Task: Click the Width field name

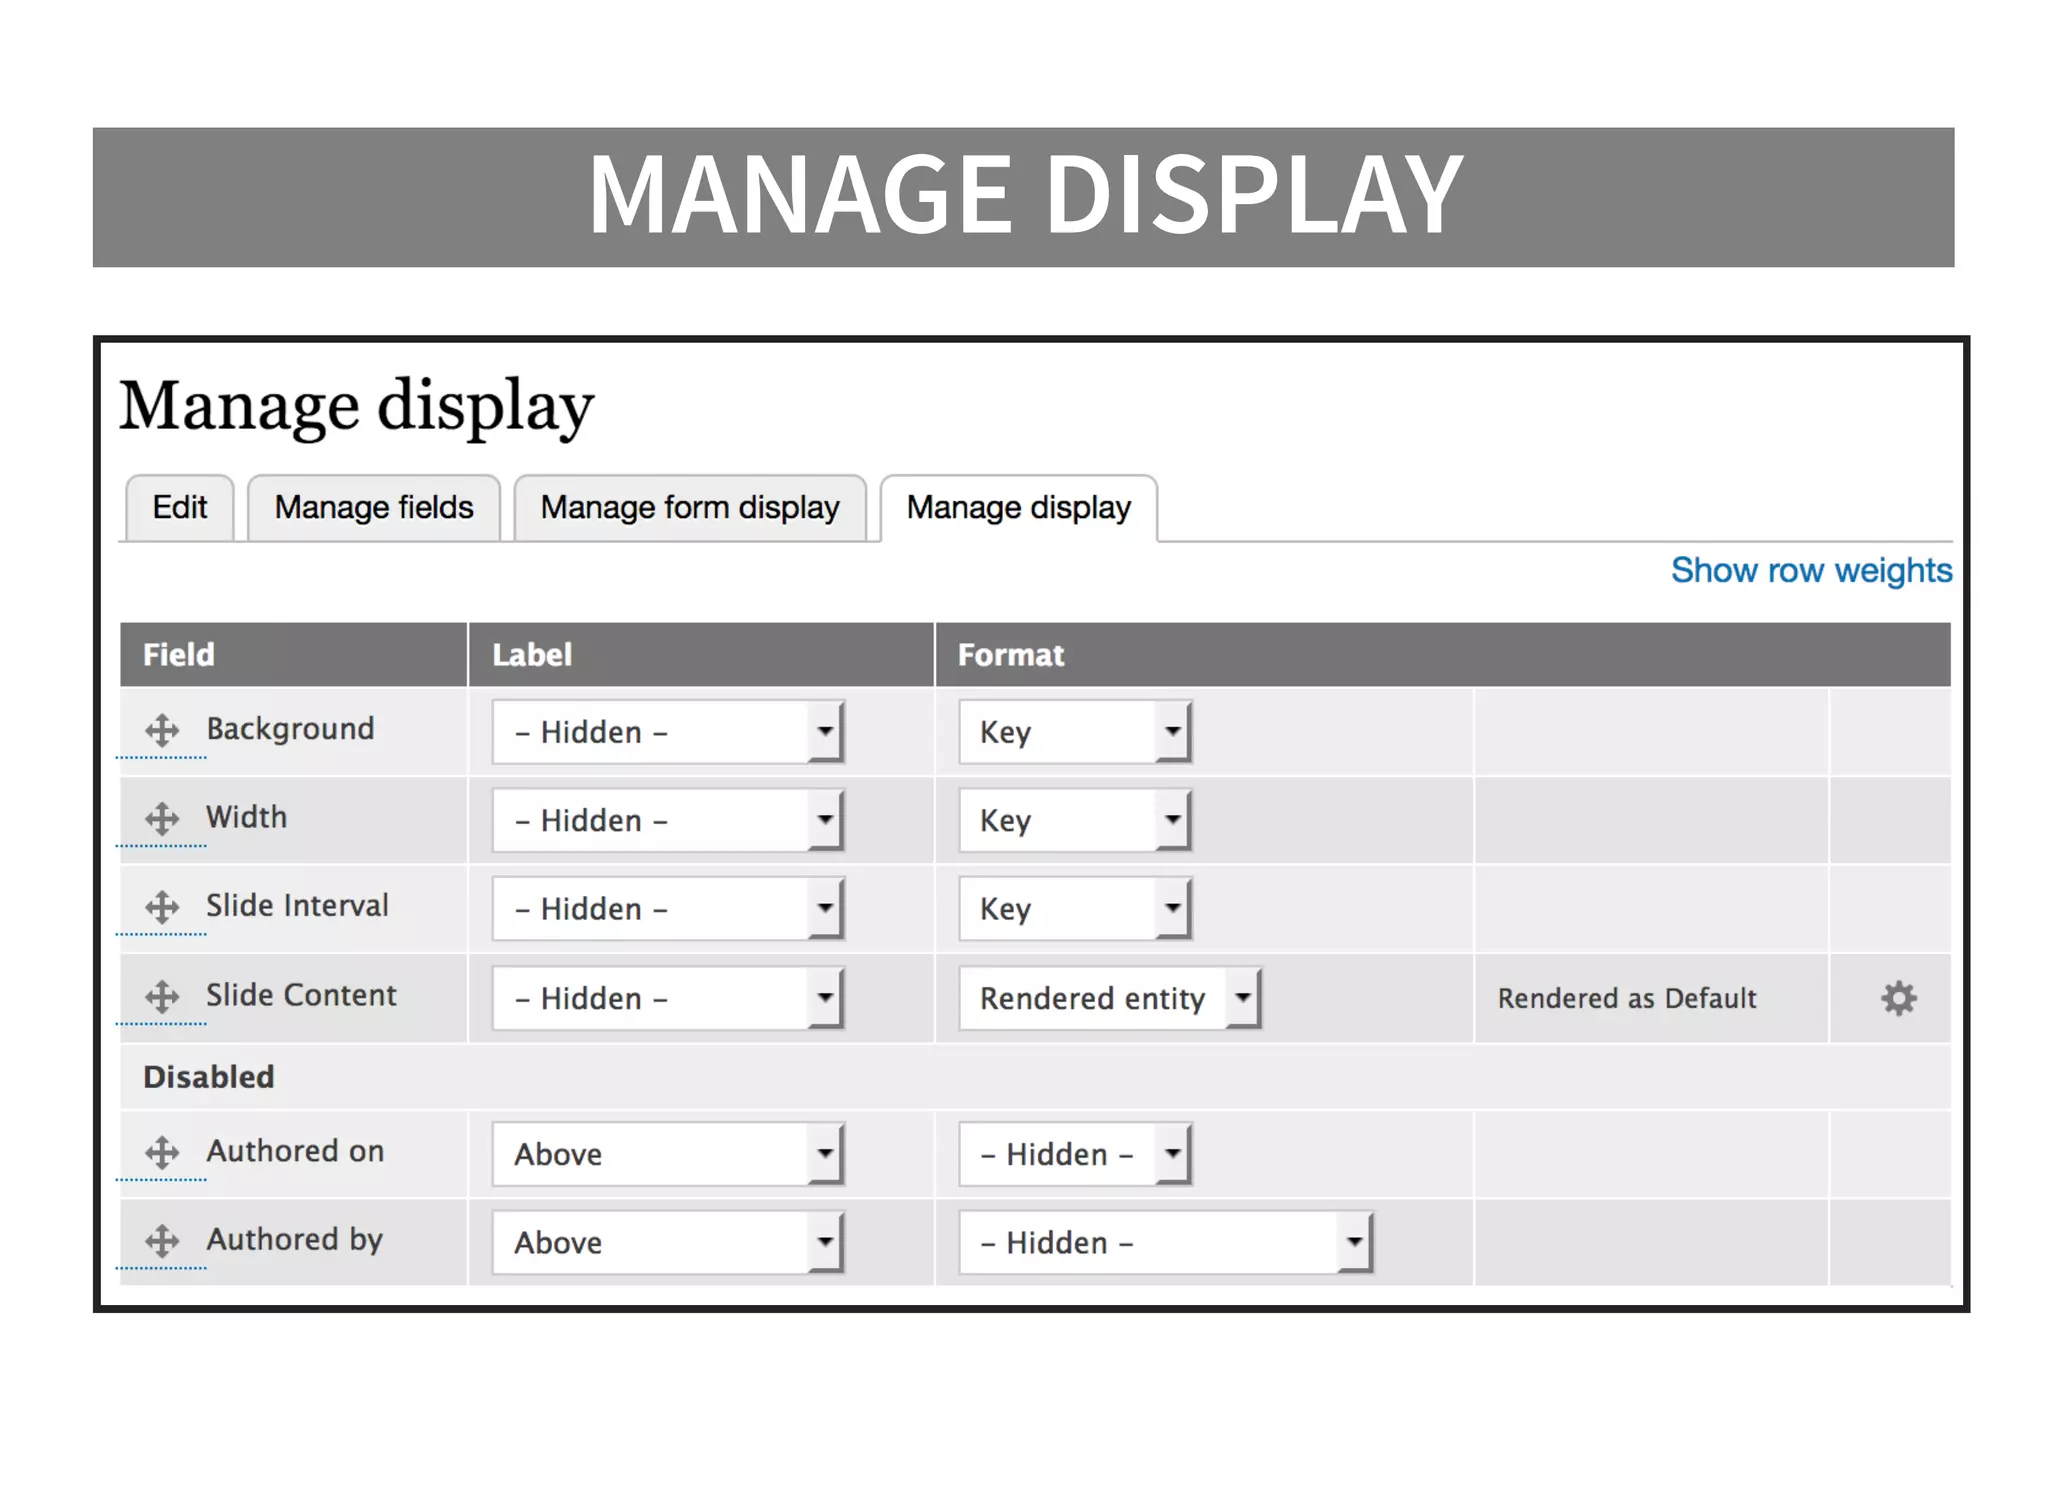Action: [x=246, y=817]
